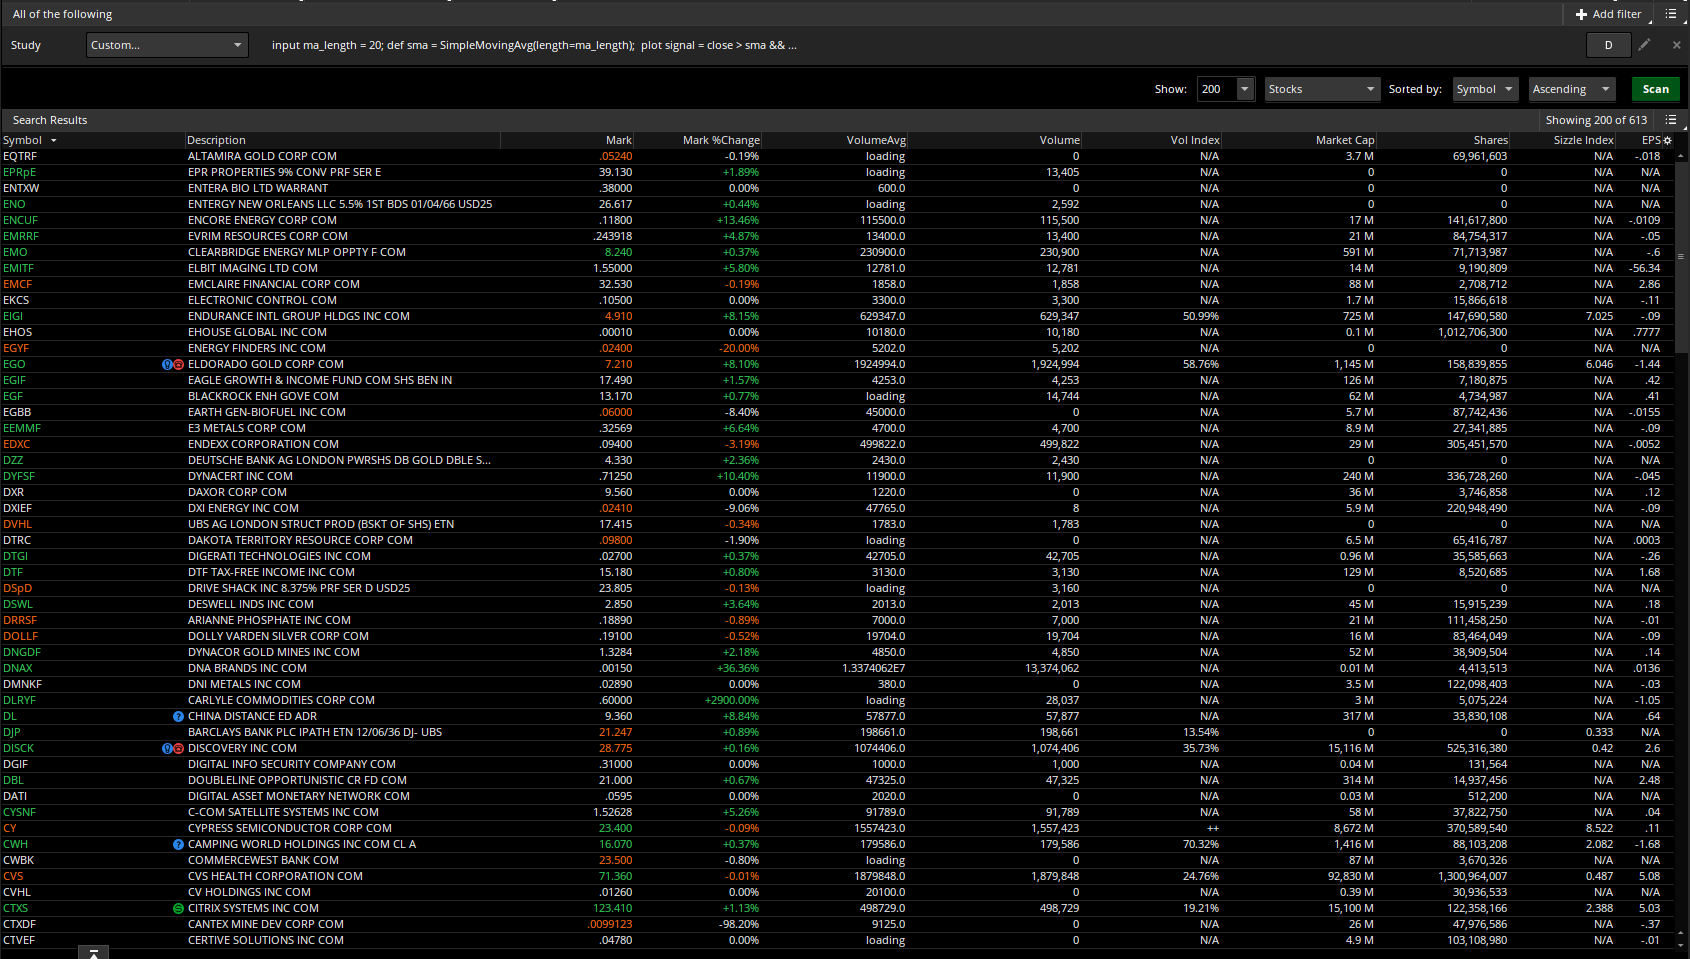Open the Ascending sort order dropdown
Image resolution: width=1690 pixels, height=959 pixels.
click(x=1572, y=89)
